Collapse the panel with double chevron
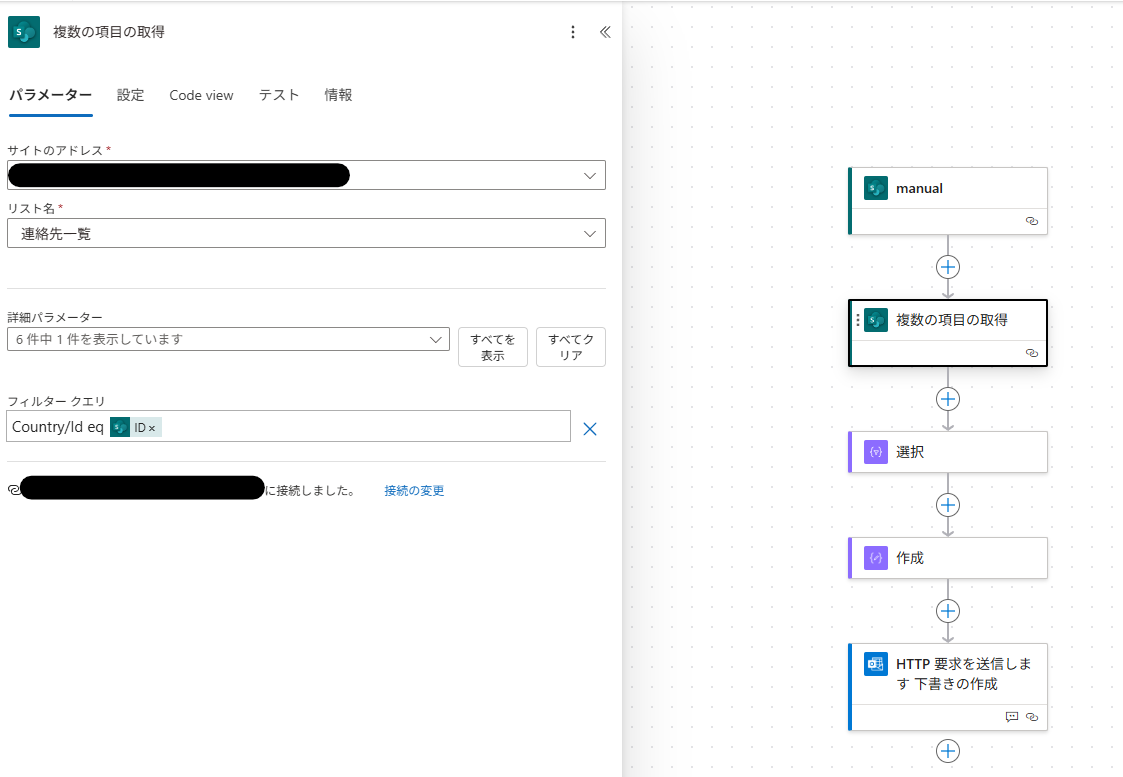The image size is (1123, 777). pyautogui.click(x=605, y=32)
